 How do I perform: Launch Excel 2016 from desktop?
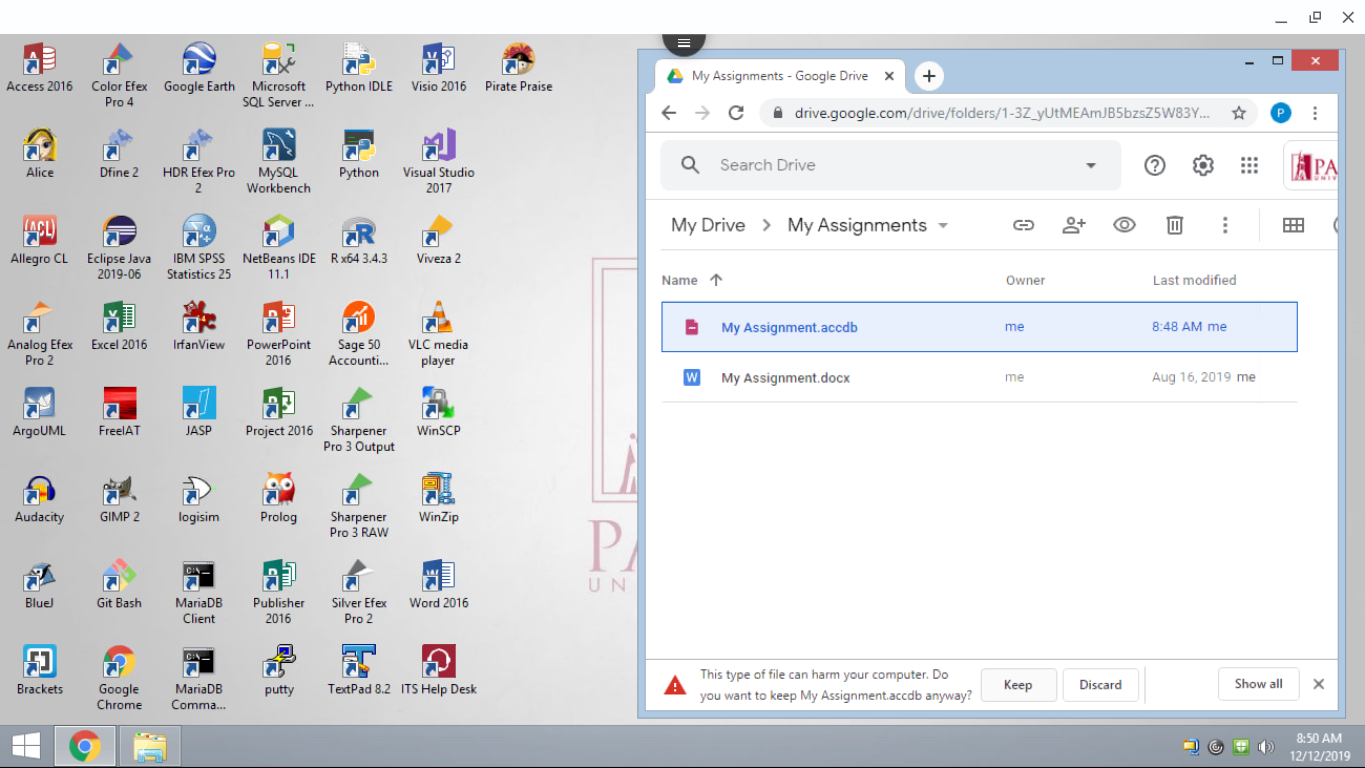(119, 327)
